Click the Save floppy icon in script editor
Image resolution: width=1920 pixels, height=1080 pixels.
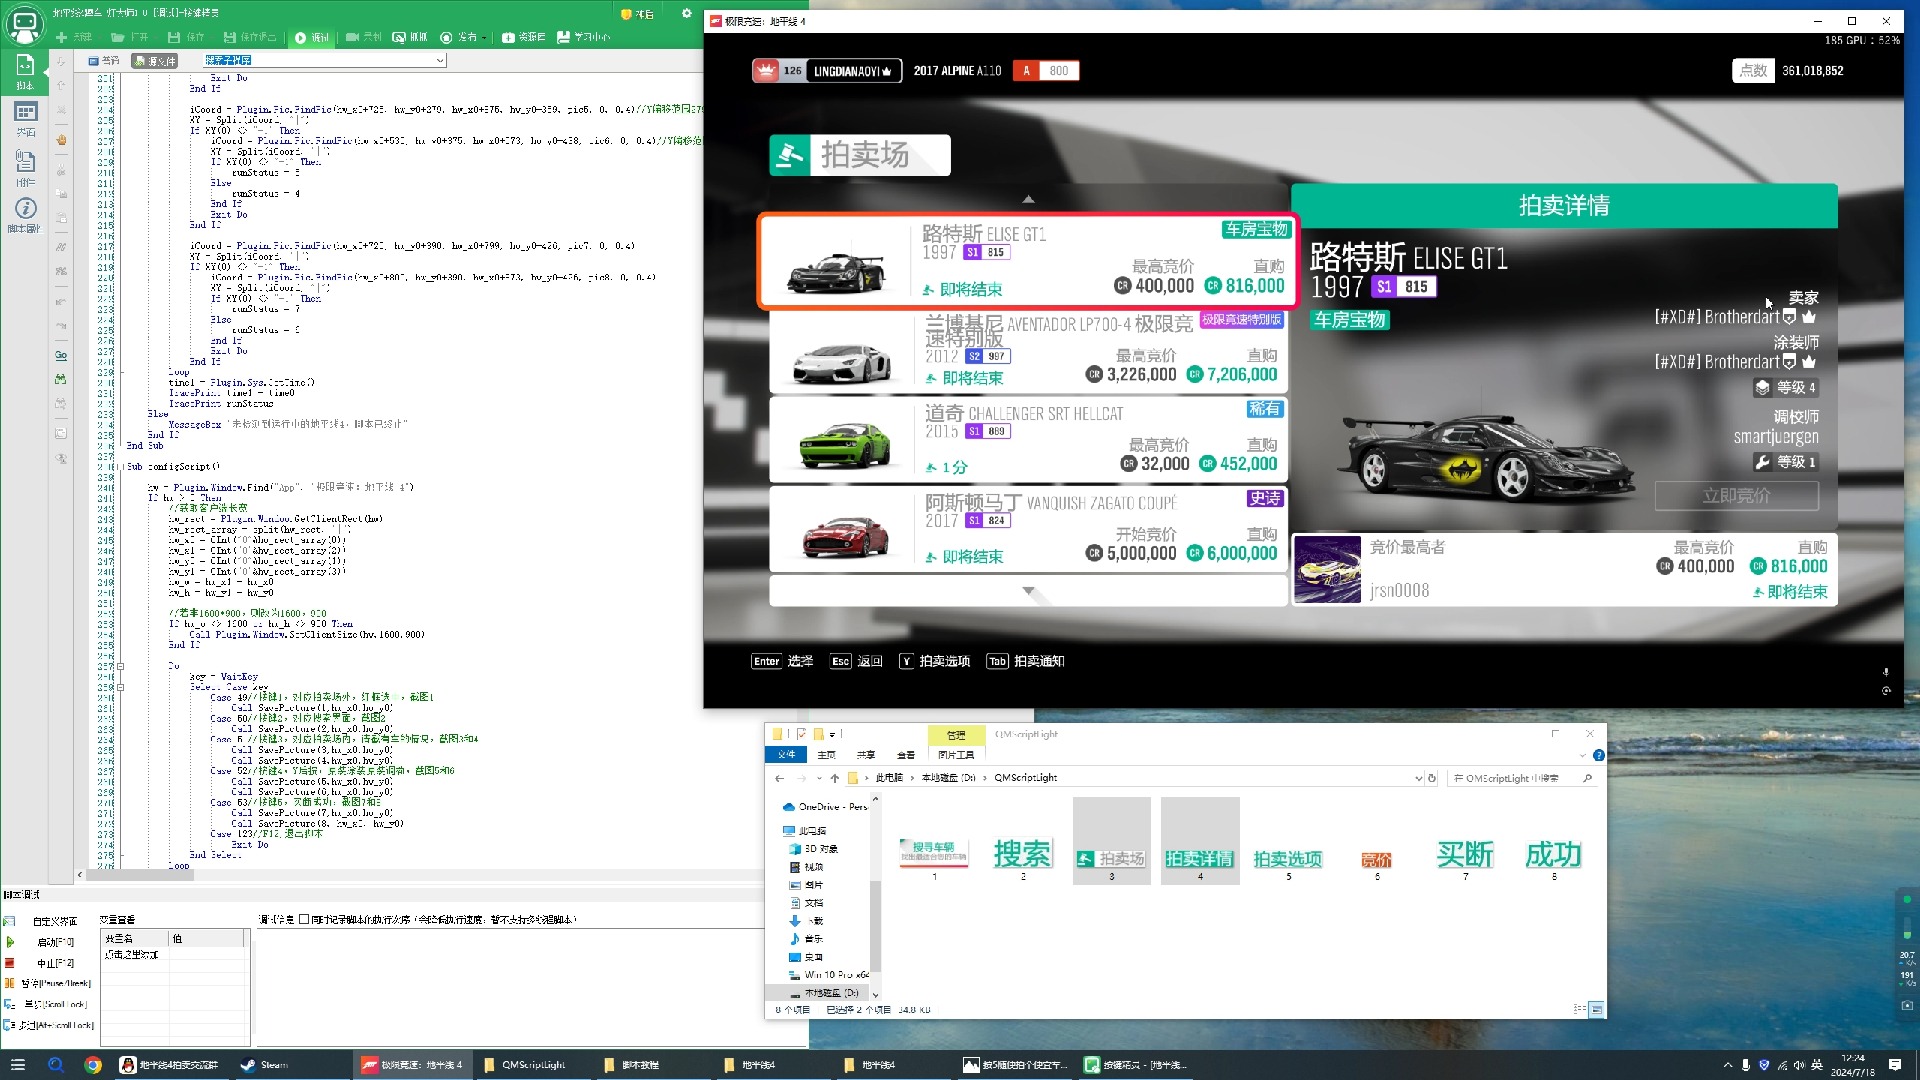point(174,37)
